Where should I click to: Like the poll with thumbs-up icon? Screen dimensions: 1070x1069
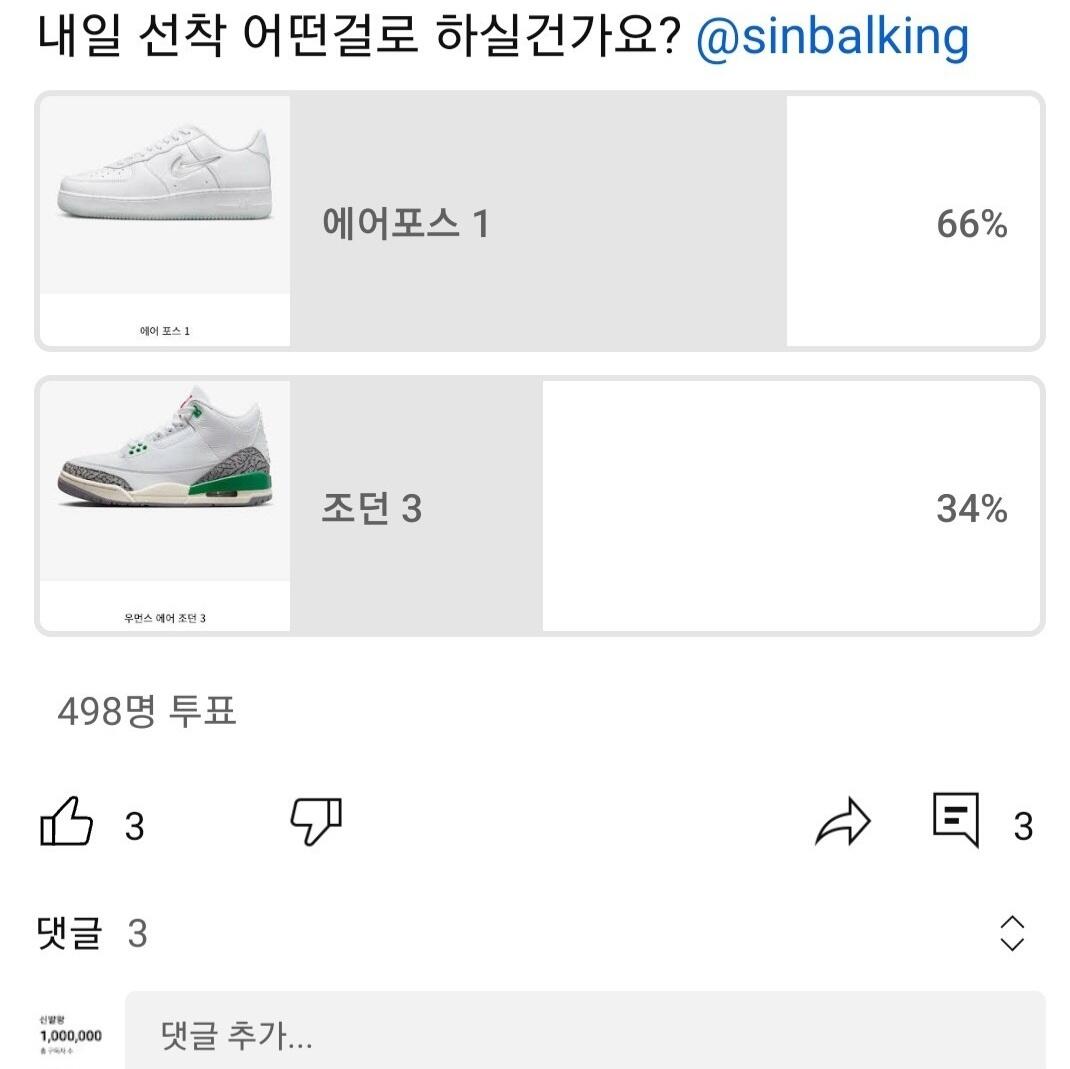click(66, 823)
